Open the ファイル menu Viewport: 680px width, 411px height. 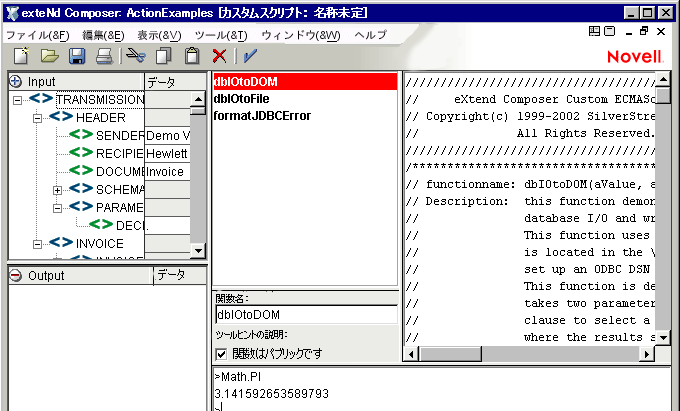(x=37, y=35)
